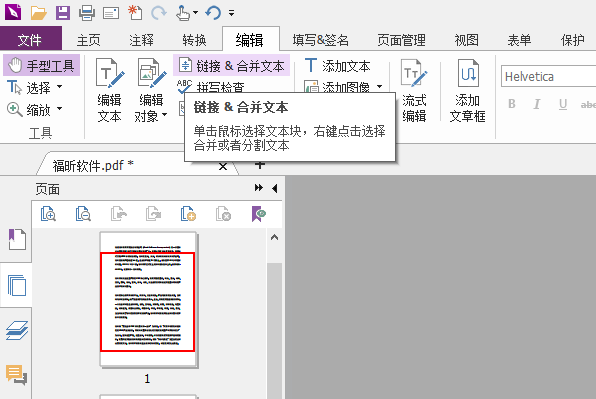Switch to the 表单 tab
The image size is (596, 399).
coord(519,40)
